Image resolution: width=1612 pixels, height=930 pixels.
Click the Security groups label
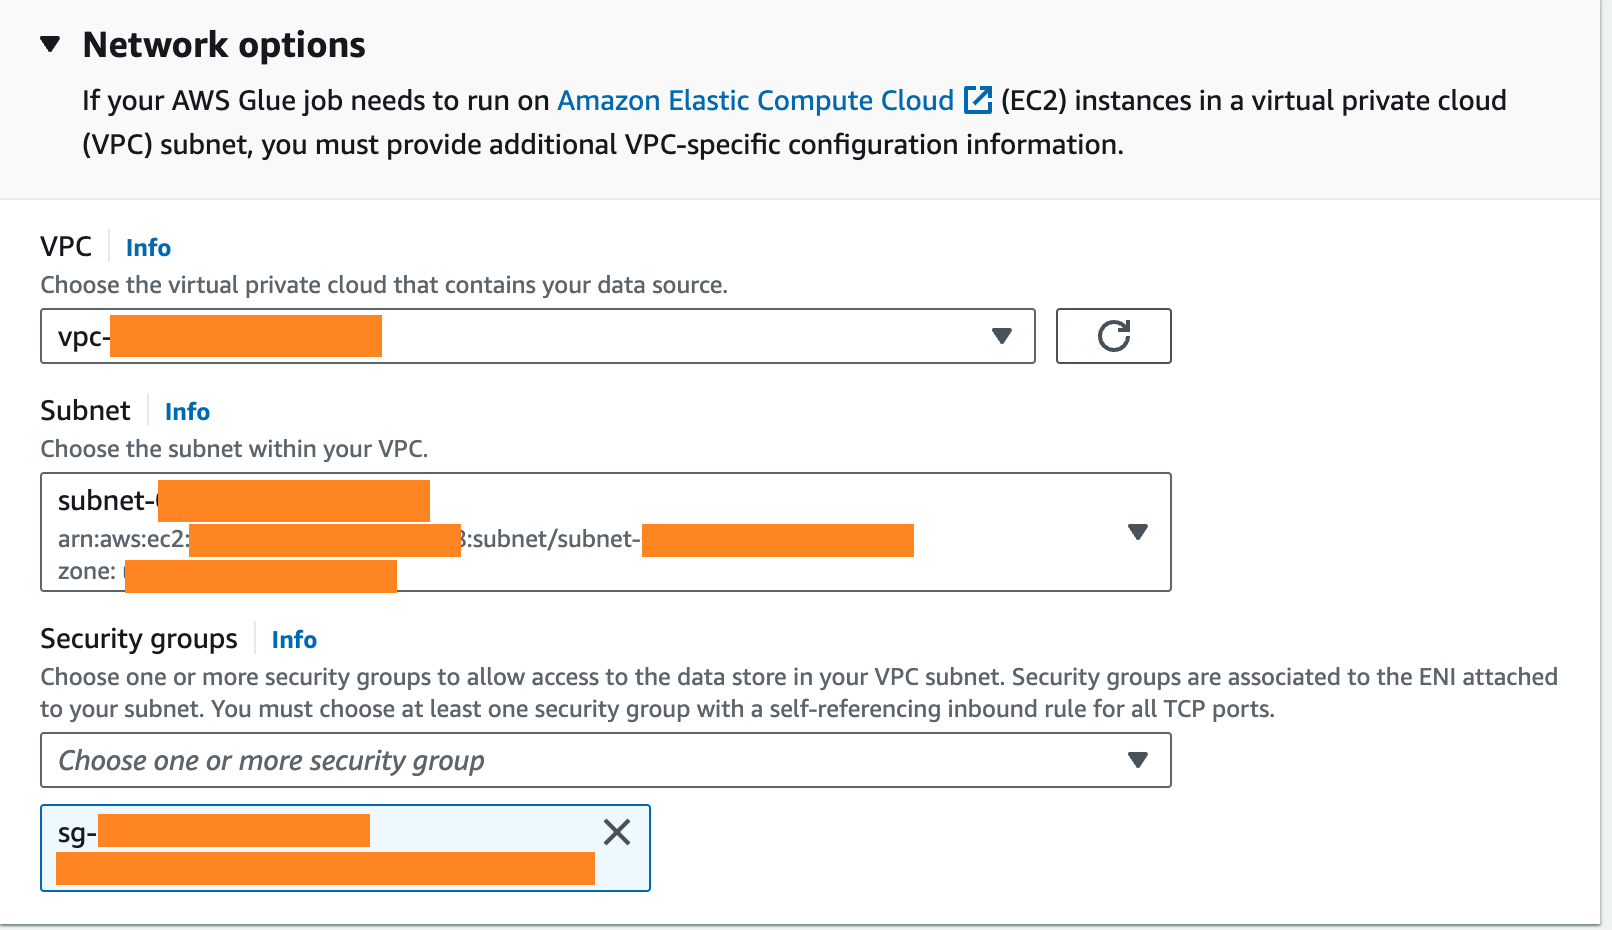coord(139,639)
